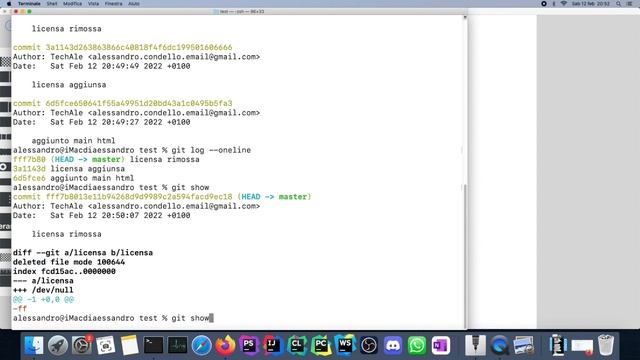Click the 'aggiunto main html' commit message under Date 20:49:27
Screen dimensions: 640x360
click(73, 141)
